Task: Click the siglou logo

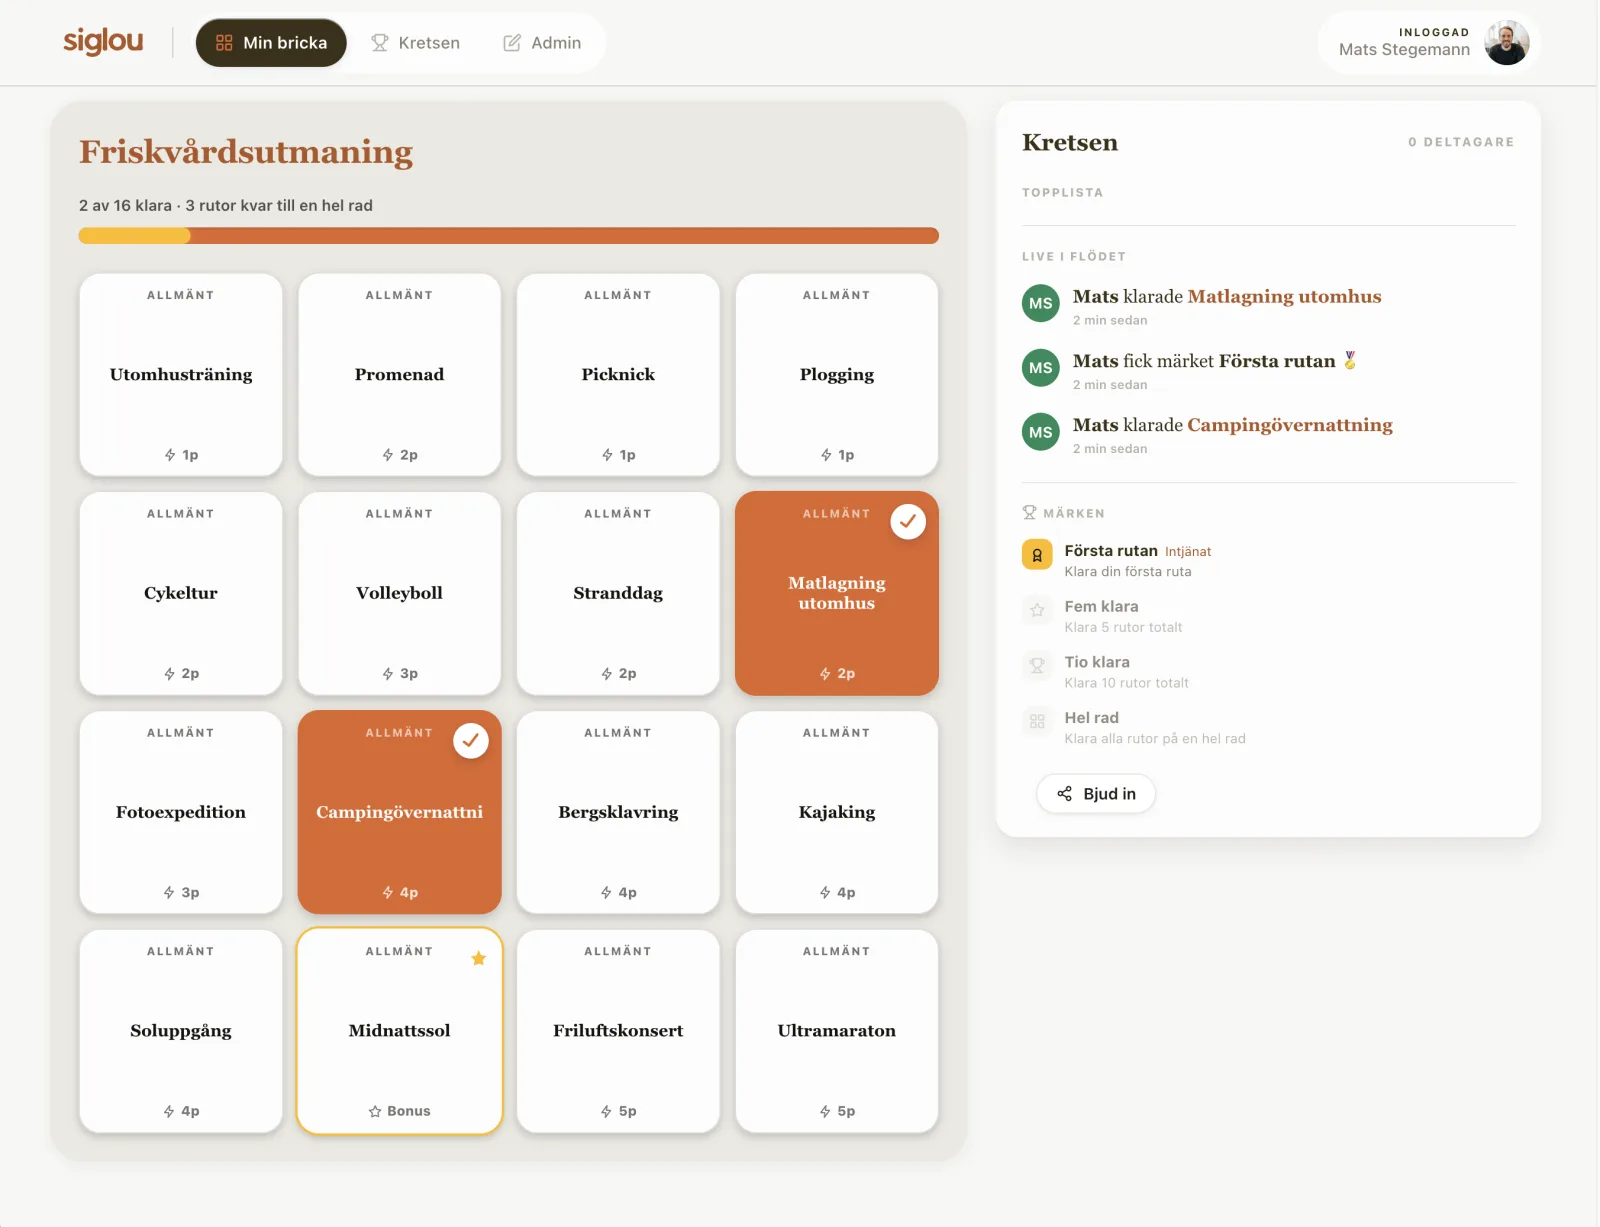Action: click(x=103, y=42)
